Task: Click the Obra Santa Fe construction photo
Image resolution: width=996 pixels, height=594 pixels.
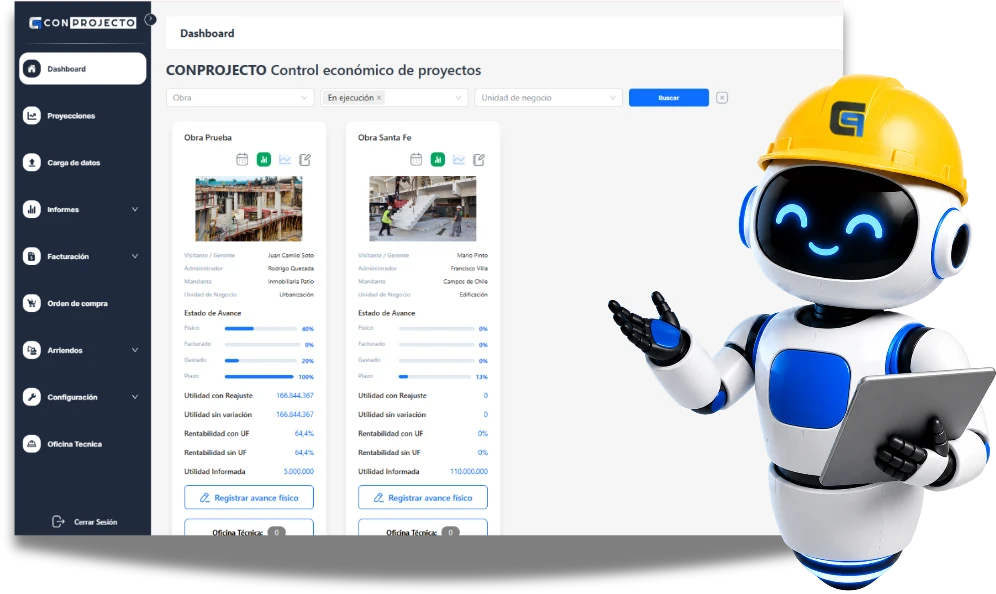Action: 422,208
